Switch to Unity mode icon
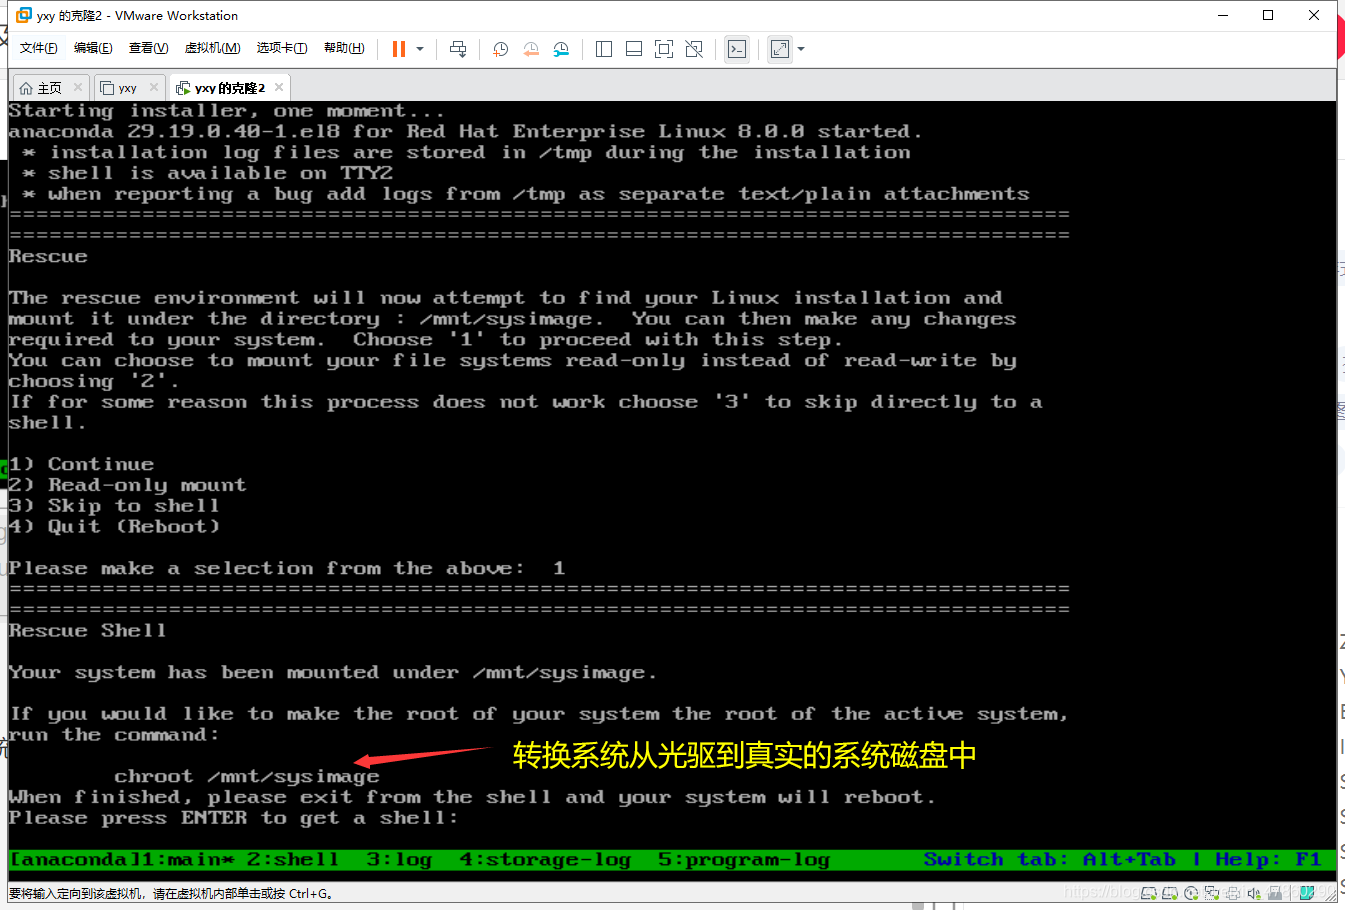 (694, 49)
